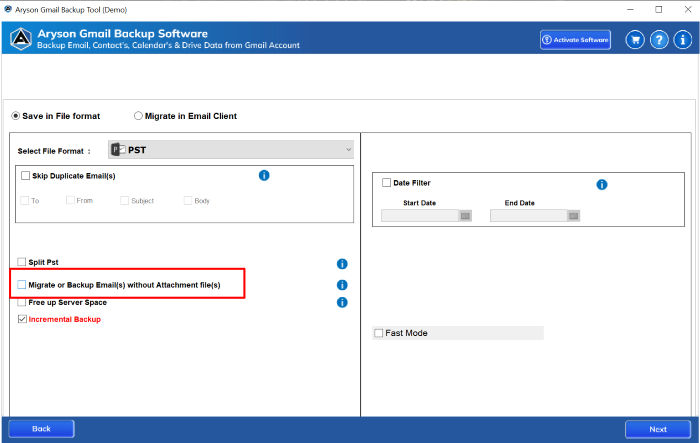The height and width of the screenshot is (443, 700).
Task: Open the Start Date calendar picker
Action: [465, 216]
